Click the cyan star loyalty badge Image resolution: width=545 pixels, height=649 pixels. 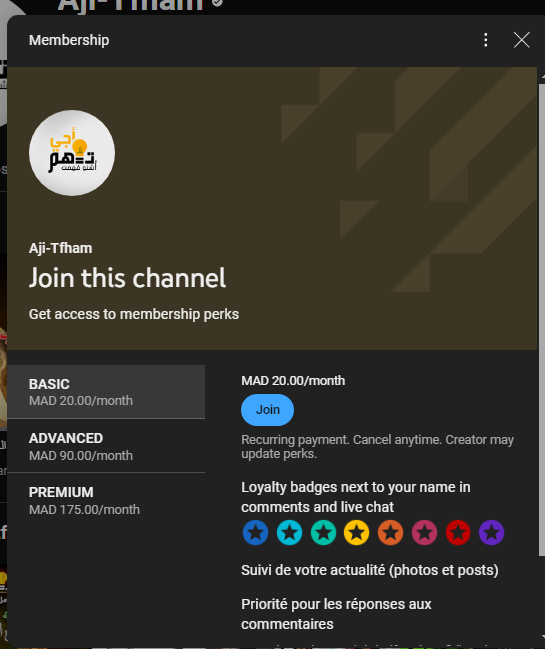pyautogui.click(x=289, y=532)
